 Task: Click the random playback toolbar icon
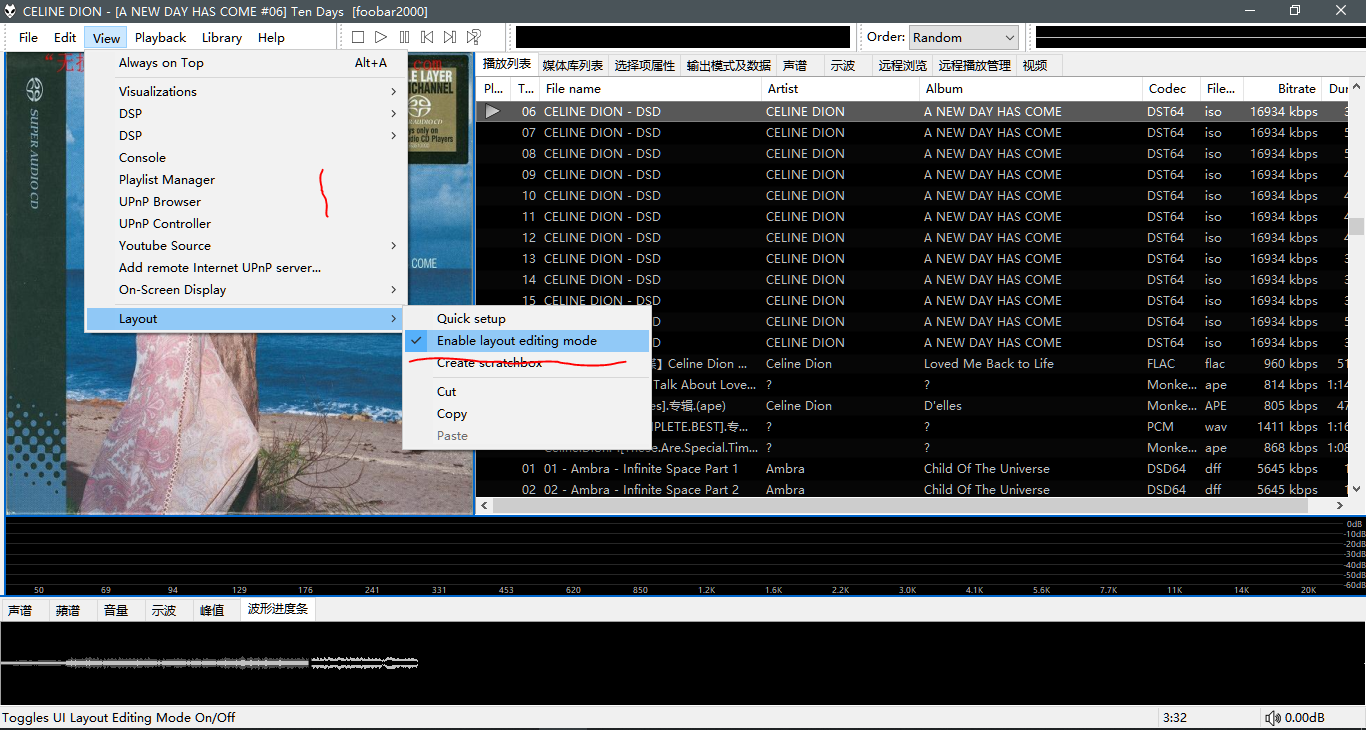474,37
